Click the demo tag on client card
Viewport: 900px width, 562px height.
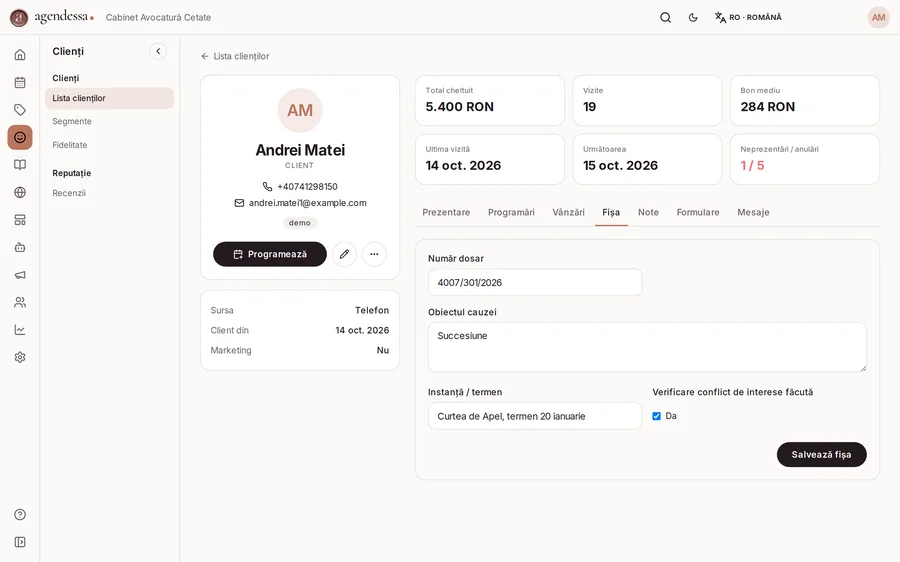(x=300, y=223)
